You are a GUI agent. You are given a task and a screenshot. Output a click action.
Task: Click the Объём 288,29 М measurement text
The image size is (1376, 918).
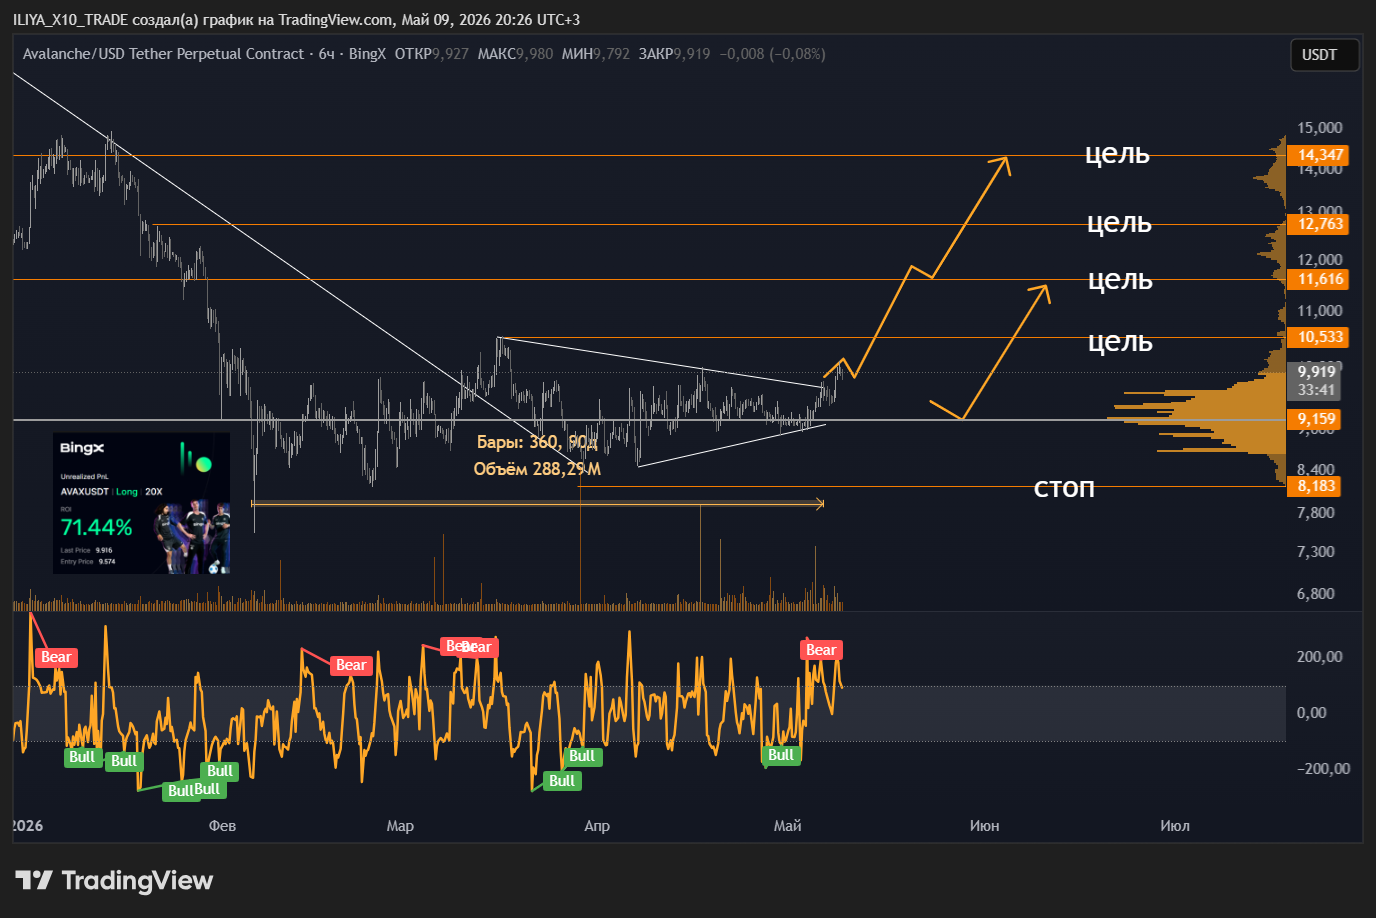pyautogui.click(x=537, y=469)
